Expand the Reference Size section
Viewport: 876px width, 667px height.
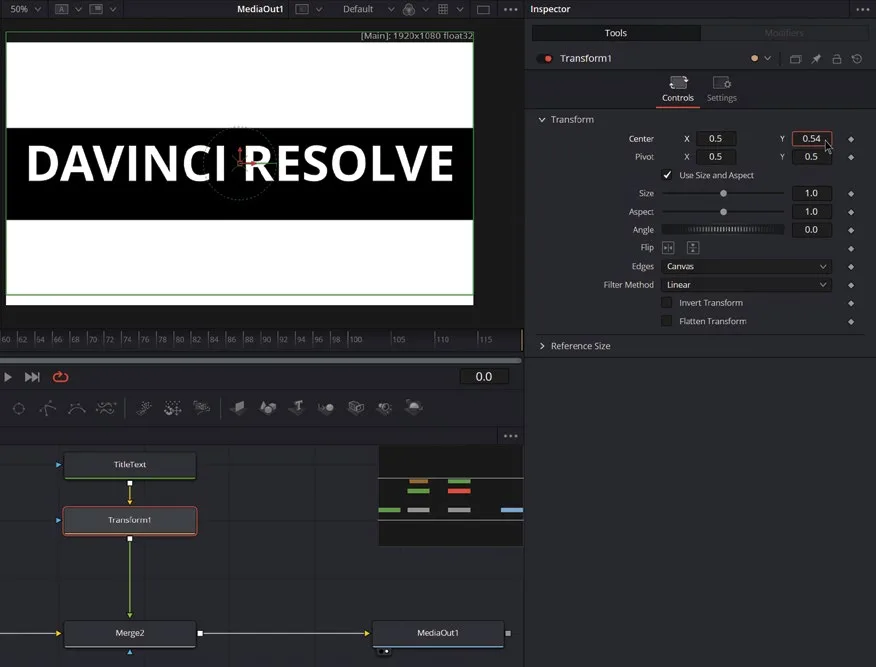[x=541, y=346]
